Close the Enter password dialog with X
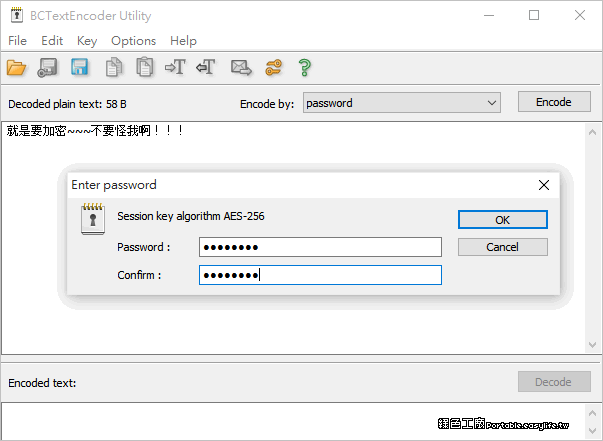Screen dimensions: 603x441 tap(544, 185)
